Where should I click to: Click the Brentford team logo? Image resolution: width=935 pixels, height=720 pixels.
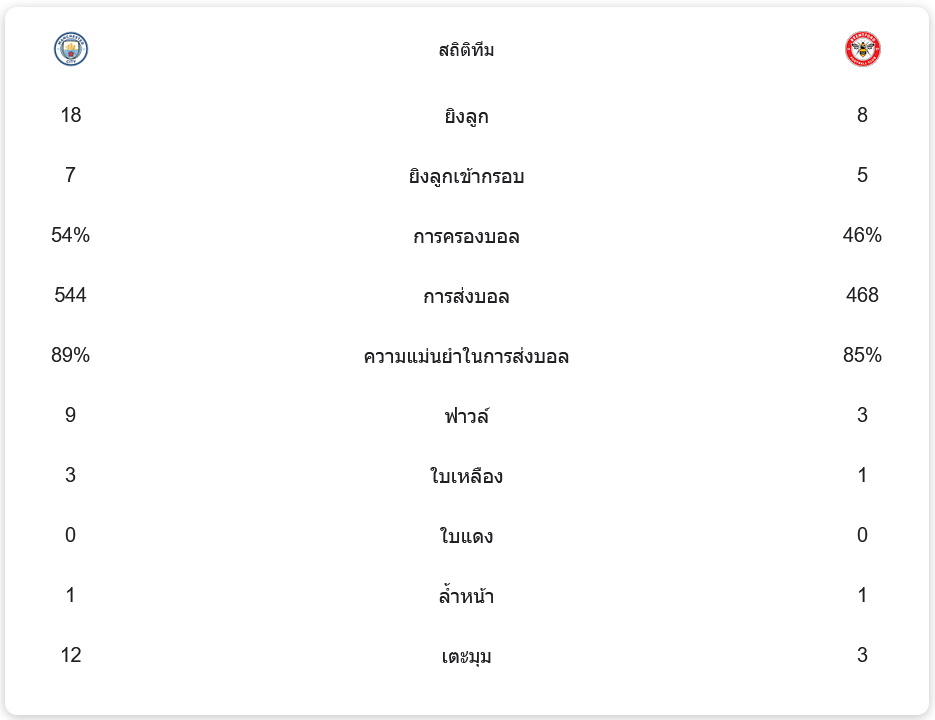[x=862, y=49]
